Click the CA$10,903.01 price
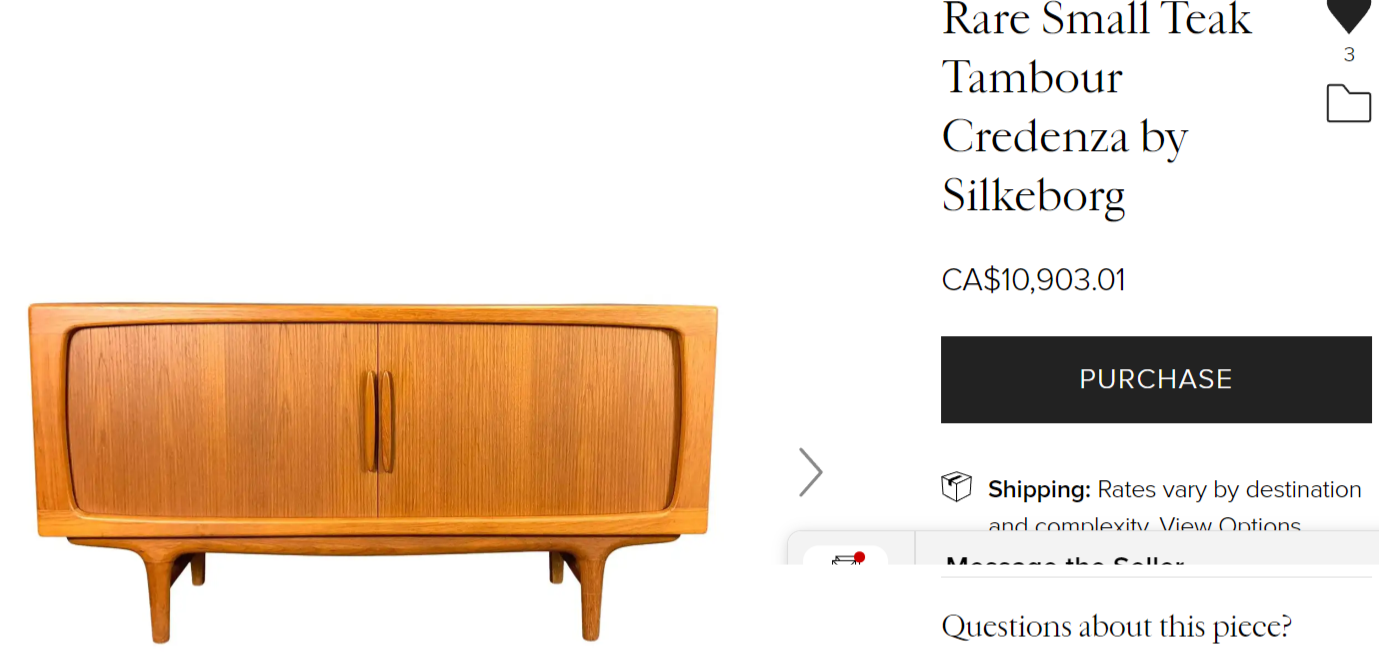Image resolution: width=1379 pixels, height=656 pixels. [x=1033, y=279]
